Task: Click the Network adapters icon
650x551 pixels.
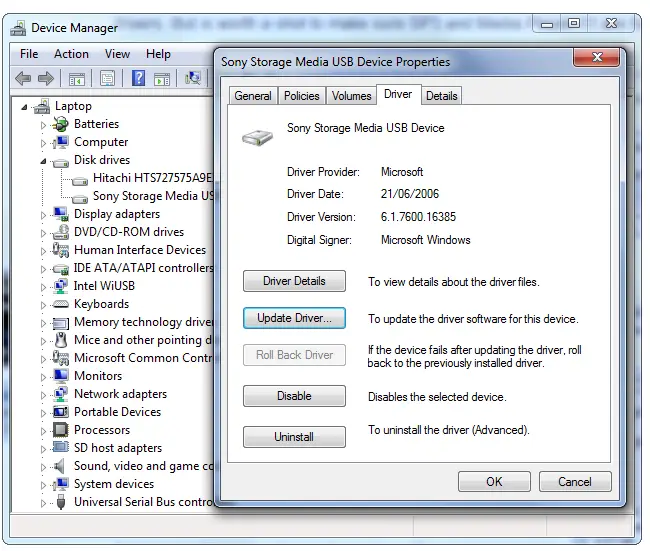Action: pos(61,394)
